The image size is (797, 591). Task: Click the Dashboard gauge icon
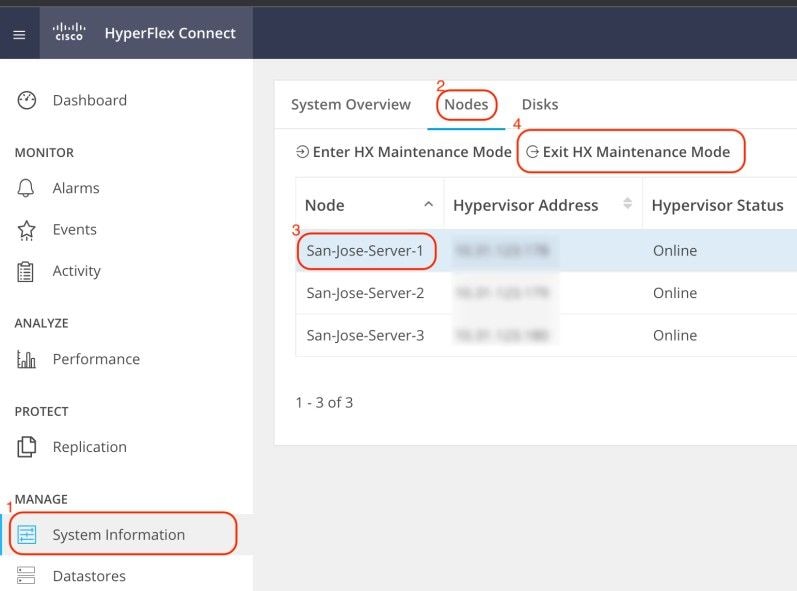(x=26, y=100)
